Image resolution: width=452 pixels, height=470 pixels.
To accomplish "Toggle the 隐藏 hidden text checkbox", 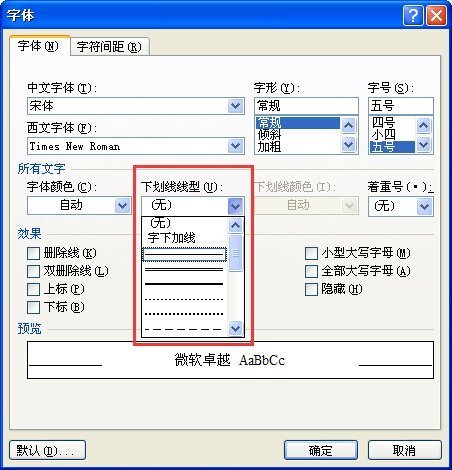I will (311, 289).
